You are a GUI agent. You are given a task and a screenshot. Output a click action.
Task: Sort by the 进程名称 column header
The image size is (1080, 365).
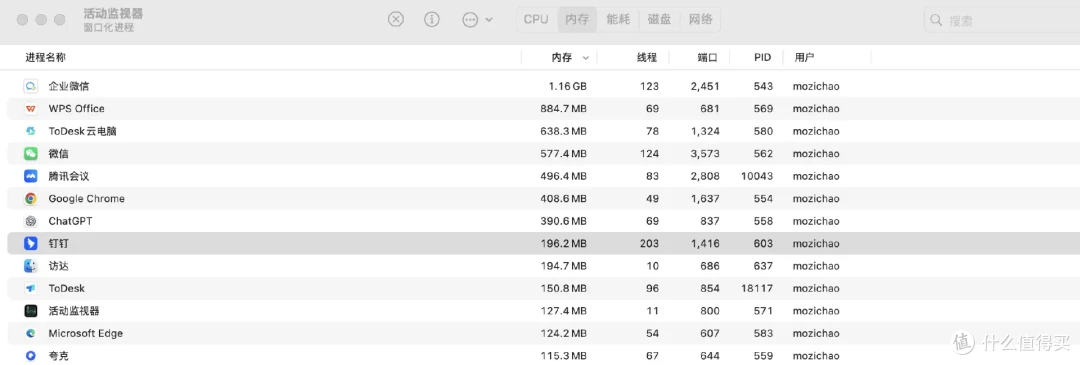[x=46, y=57]
